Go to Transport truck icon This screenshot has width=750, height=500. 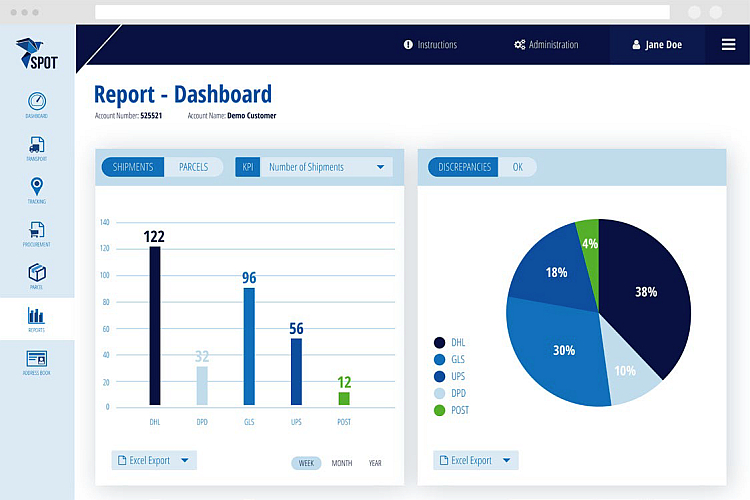pyautogui.click(x=37, y=145)
